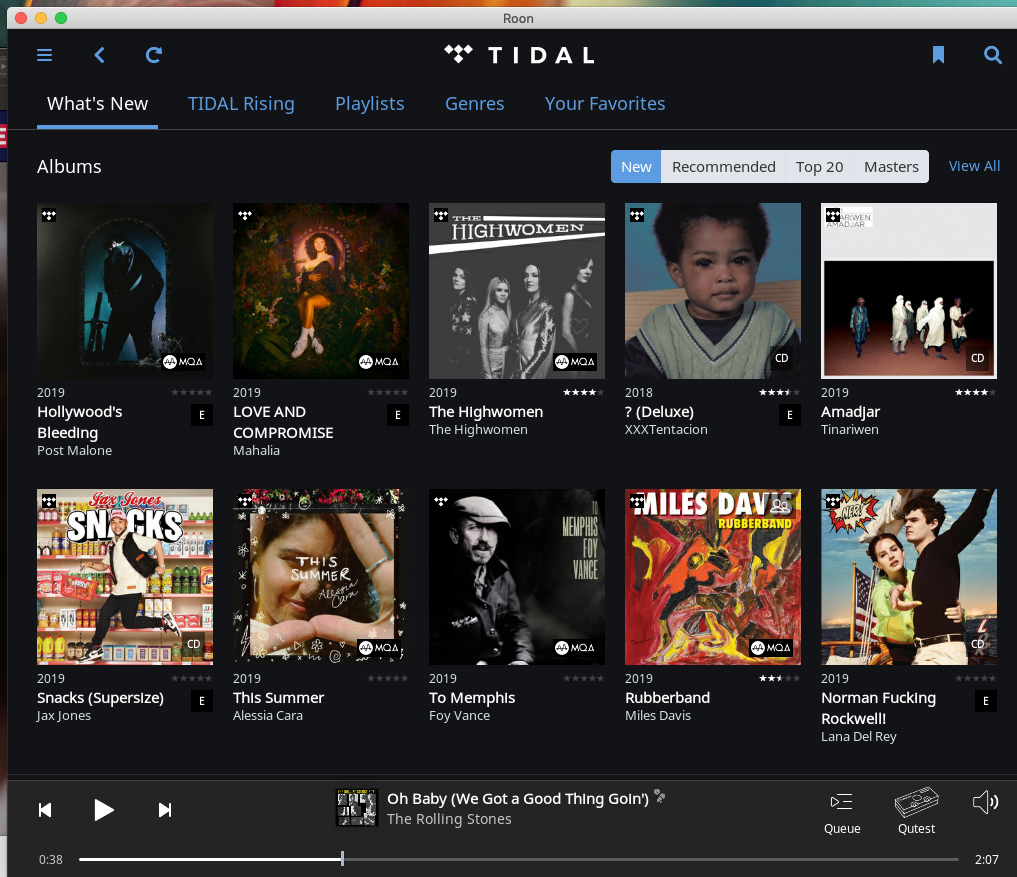Click explicit E tag for Snacks (Supersize)
This screenshot has height=877, width=1017.
click(x=202, y=701)
